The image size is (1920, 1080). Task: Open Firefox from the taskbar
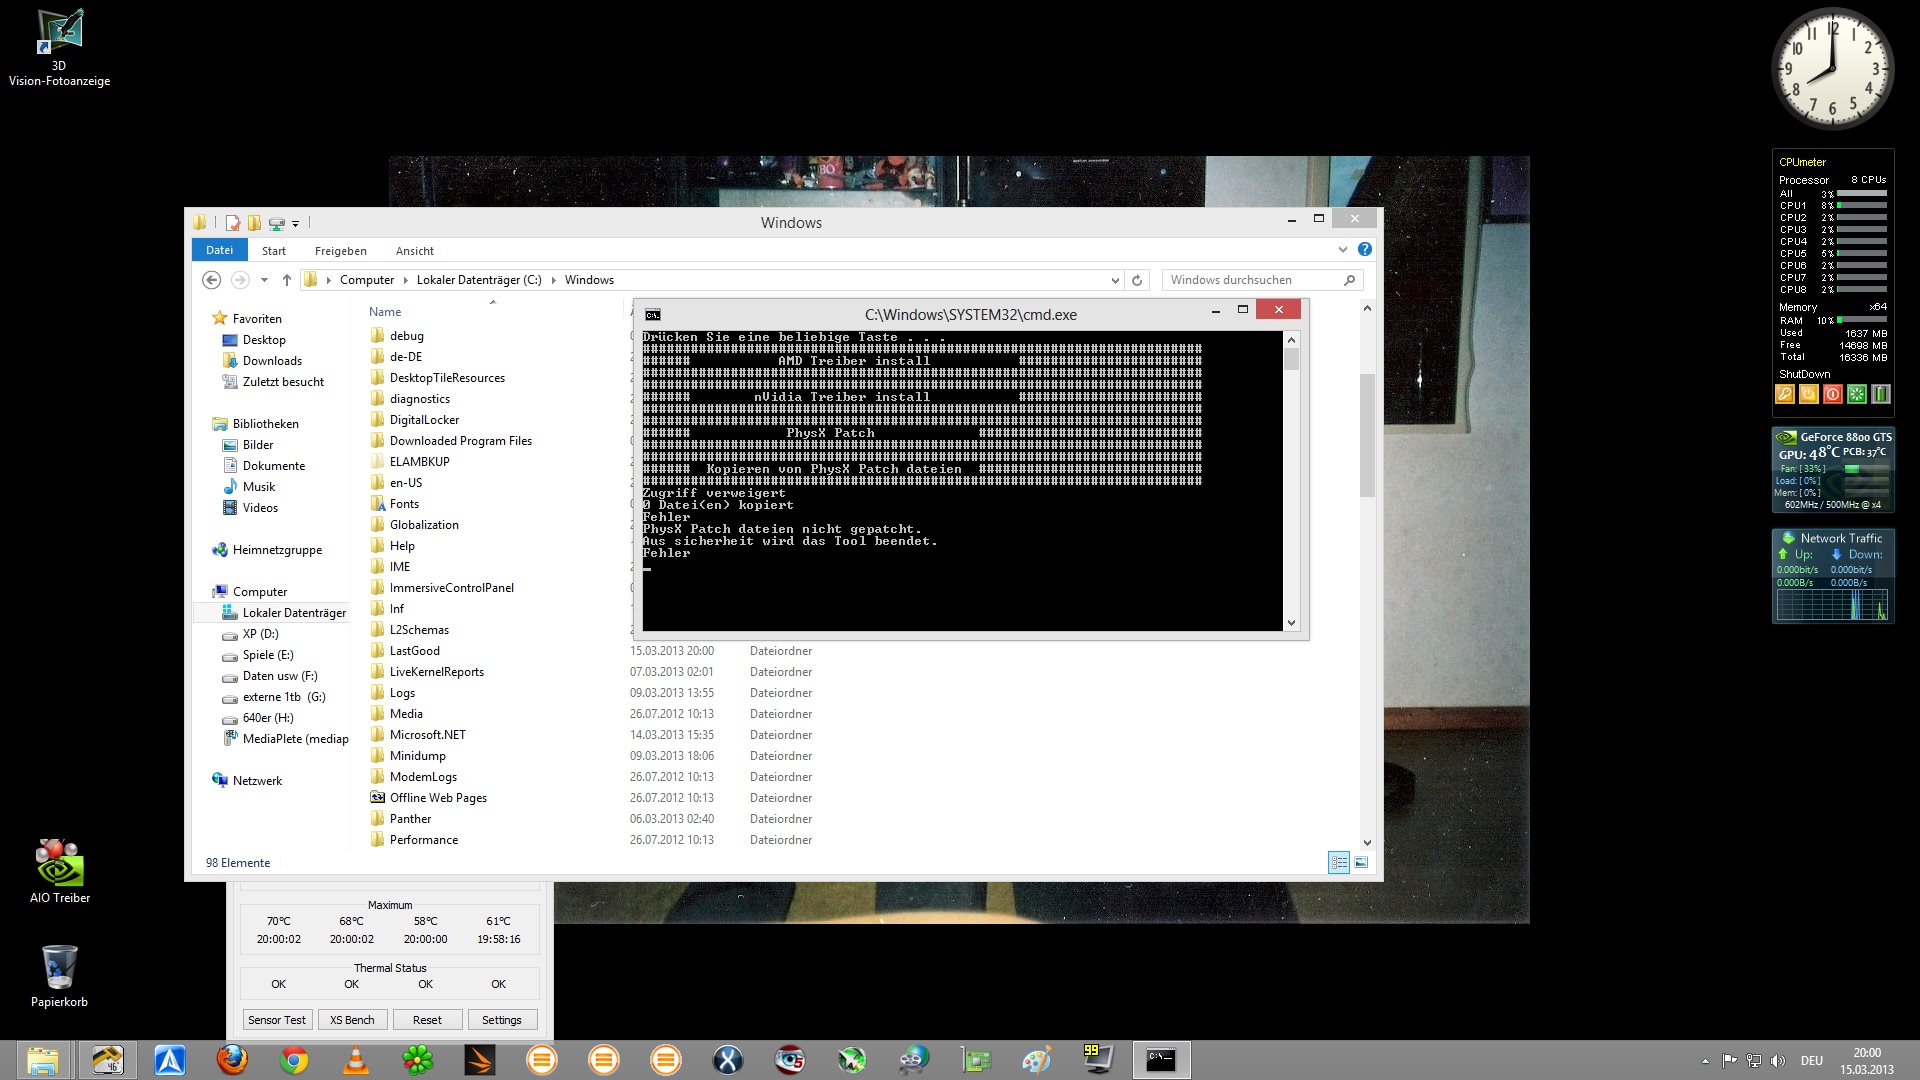point(232,1060)
